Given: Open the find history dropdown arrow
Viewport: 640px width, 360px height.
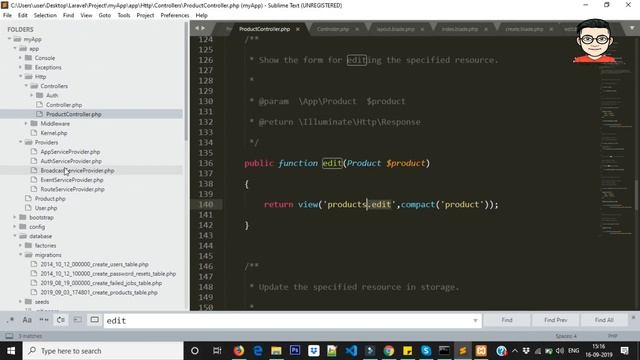Looking at the screenshot, I should (475, 321).
